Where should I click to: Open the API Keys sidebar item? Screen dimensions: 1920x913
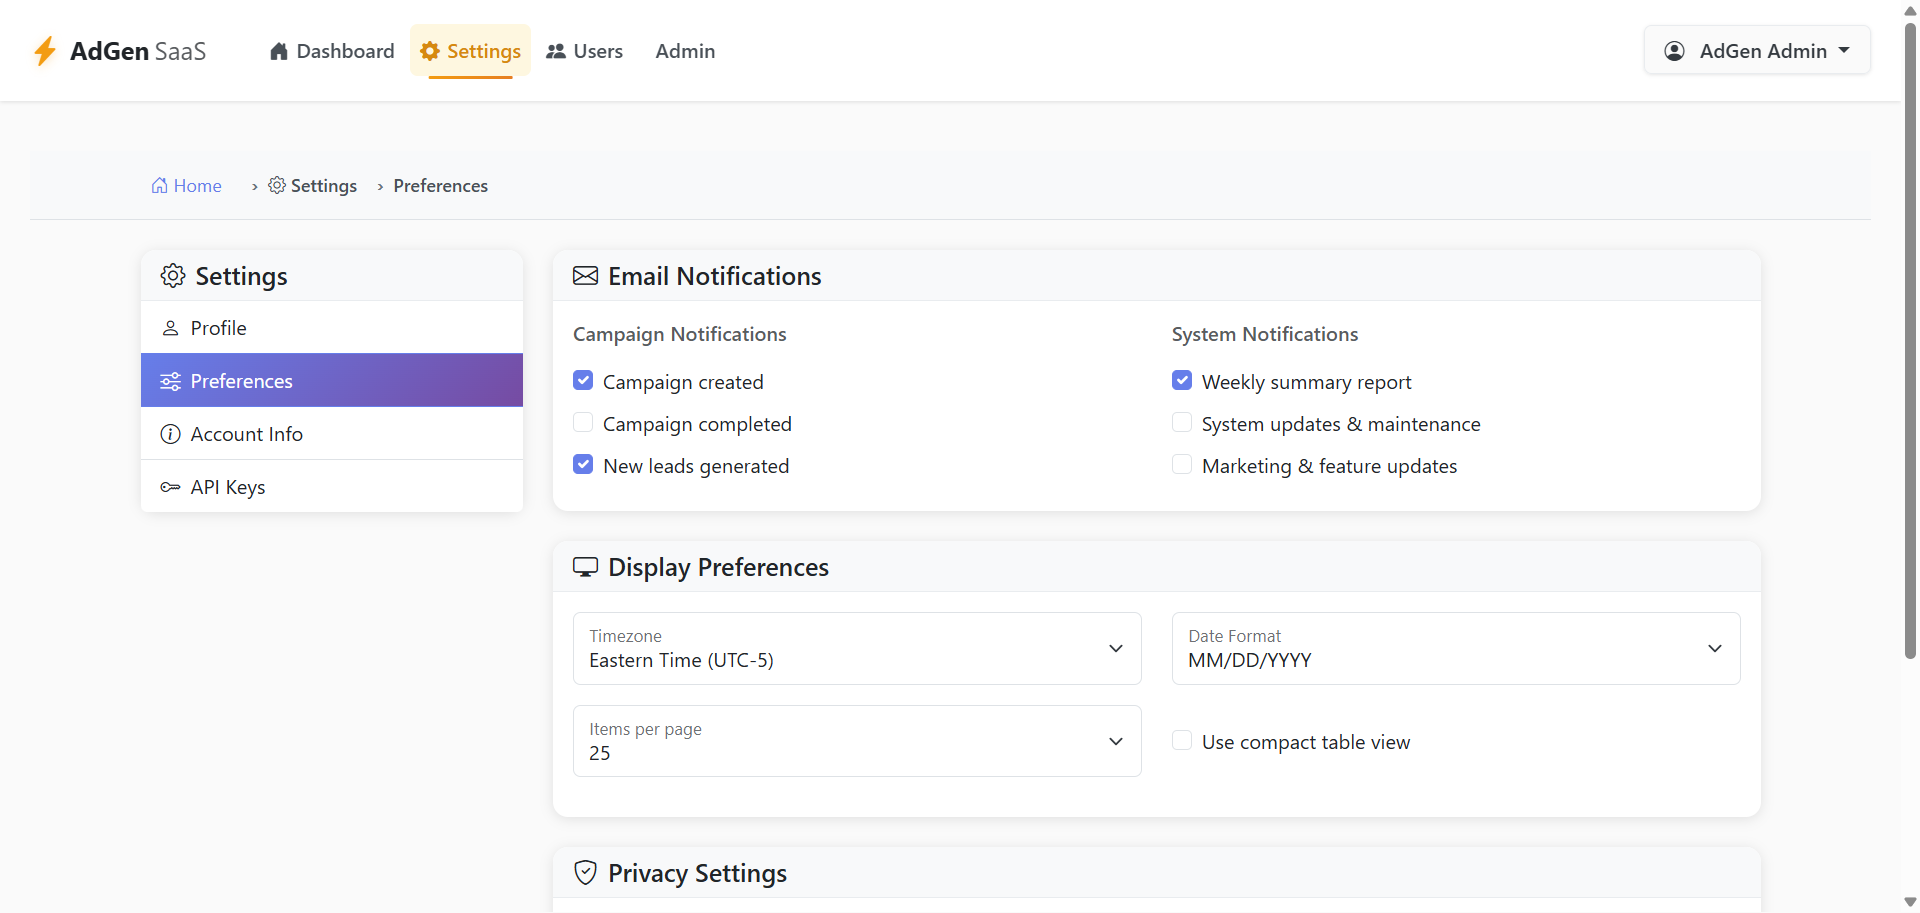coord(332,486)
